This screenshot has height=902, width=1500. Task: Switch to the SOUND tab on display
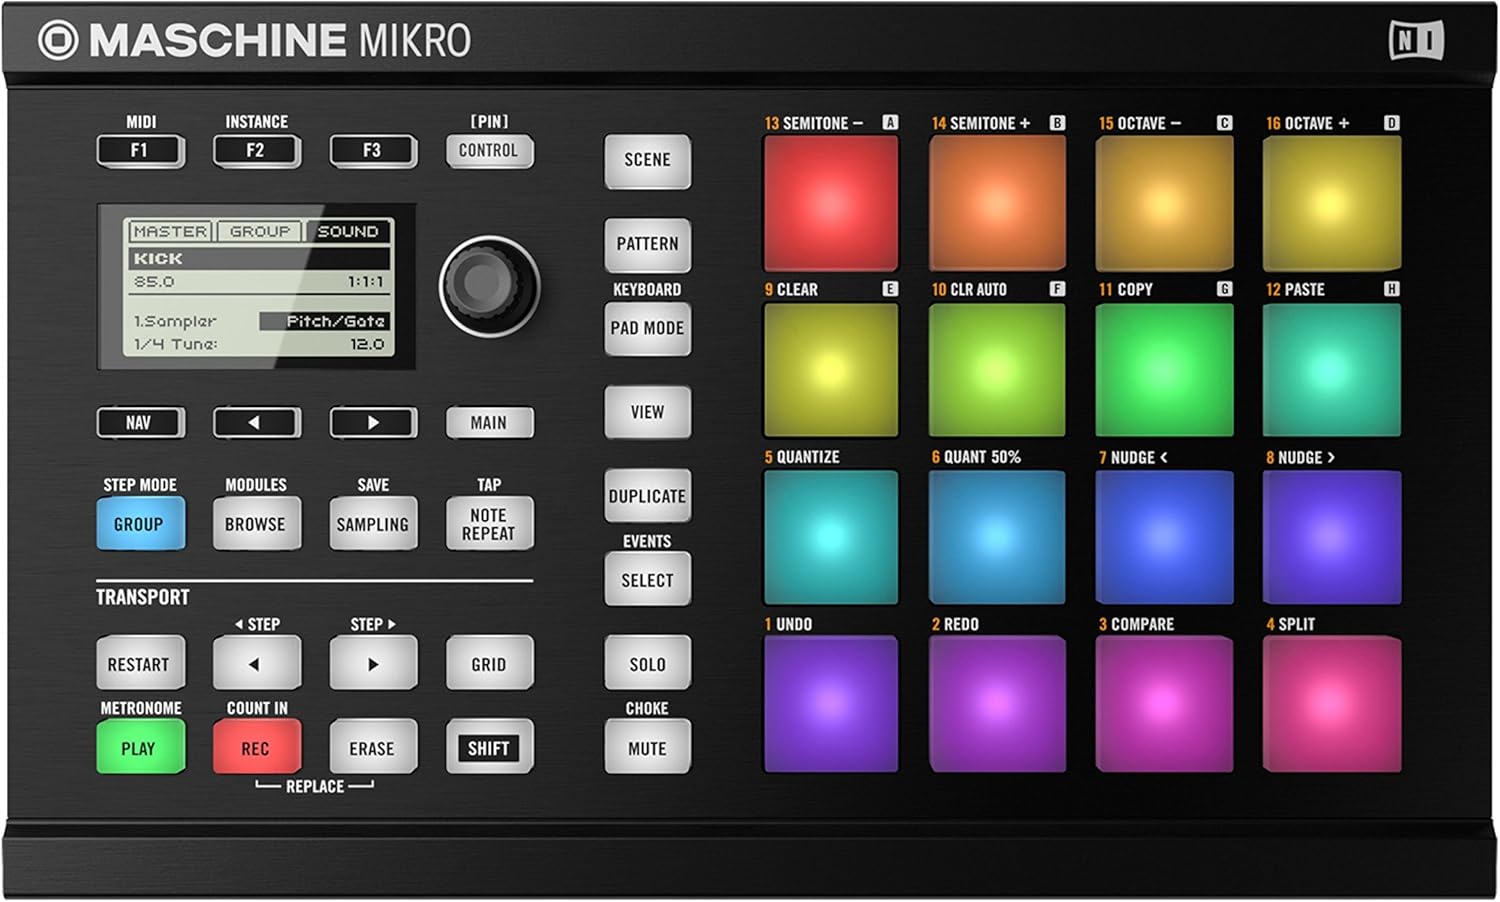click(349, 232)
